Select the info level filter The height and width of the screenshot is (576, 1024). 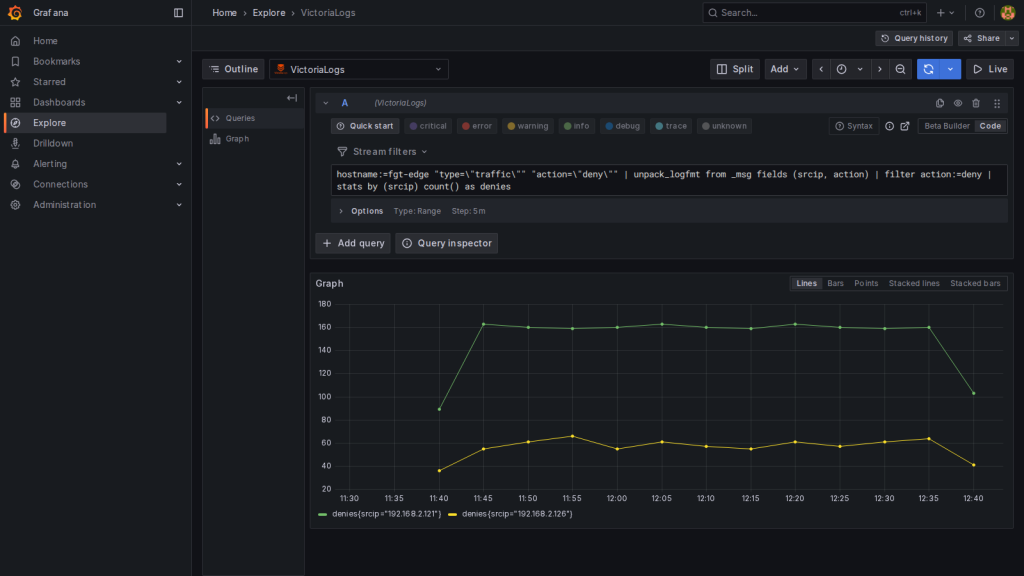[576, 126]
